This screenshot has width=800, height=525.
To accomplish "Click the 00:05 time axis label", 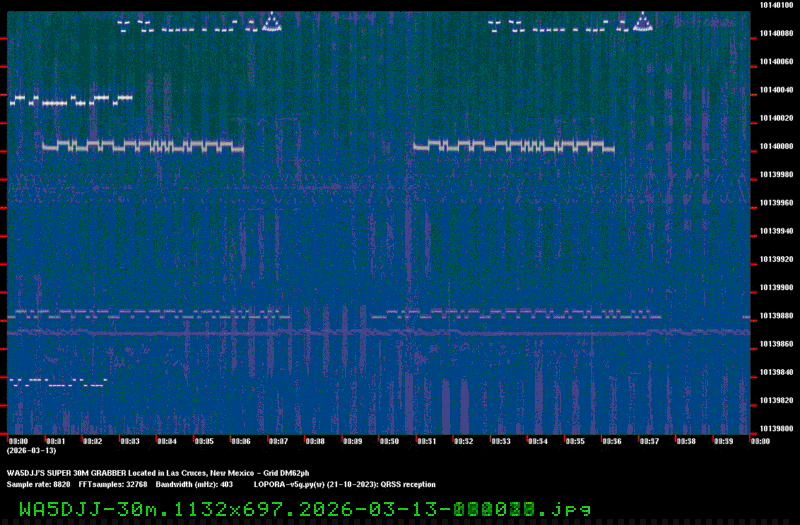I will (x=204, y=440).
